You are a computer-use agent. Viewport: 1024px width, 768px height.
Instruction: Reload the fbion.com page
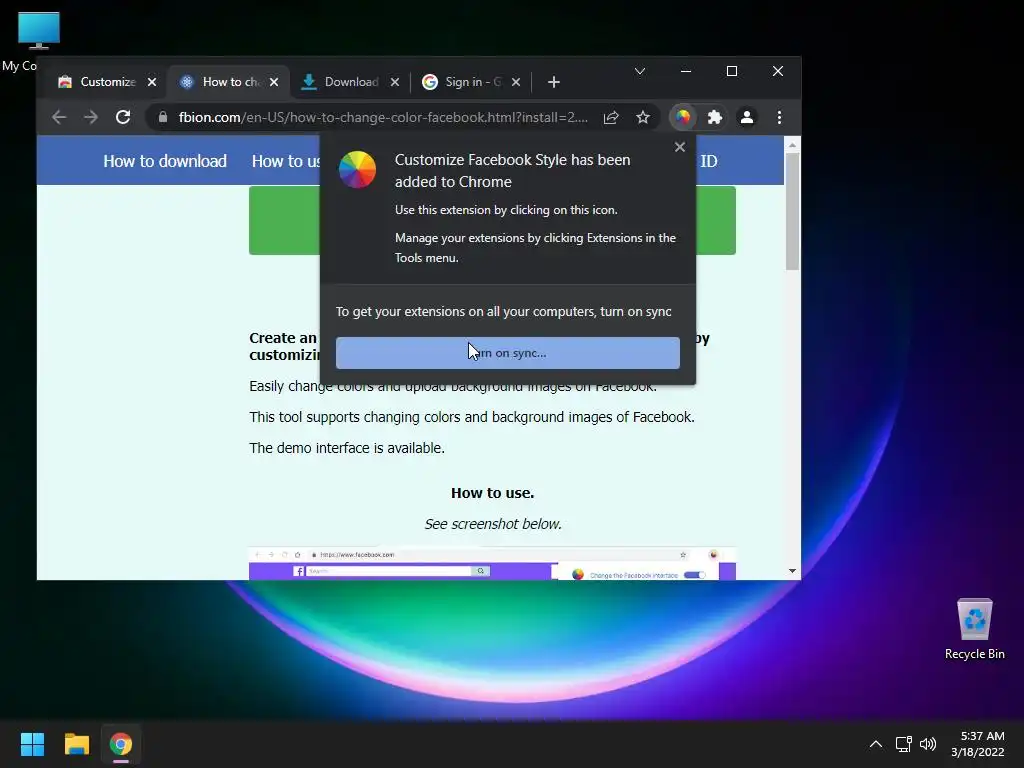pos(123,118)
